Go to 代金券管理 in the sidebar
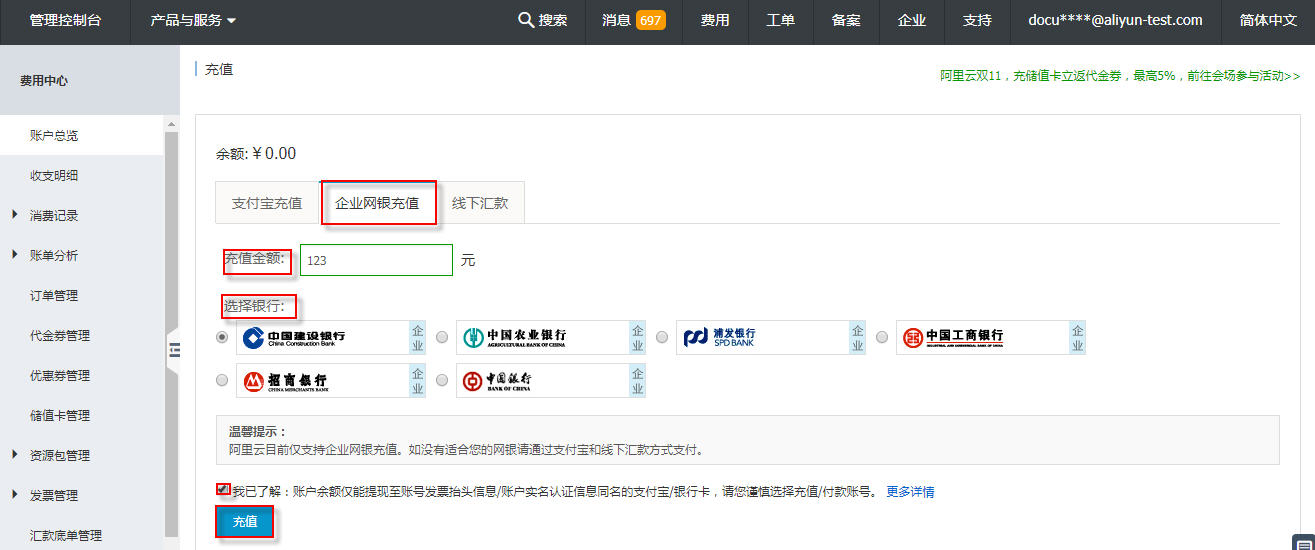Image resolution: width=1315 pixels, height=550 pixels. coord(60,335)
